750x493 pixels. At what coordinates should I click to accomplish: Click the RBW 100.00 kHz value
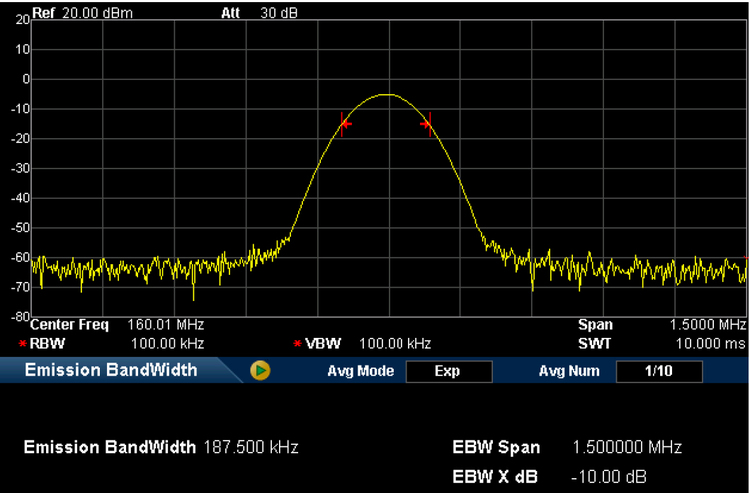point(167,343)
